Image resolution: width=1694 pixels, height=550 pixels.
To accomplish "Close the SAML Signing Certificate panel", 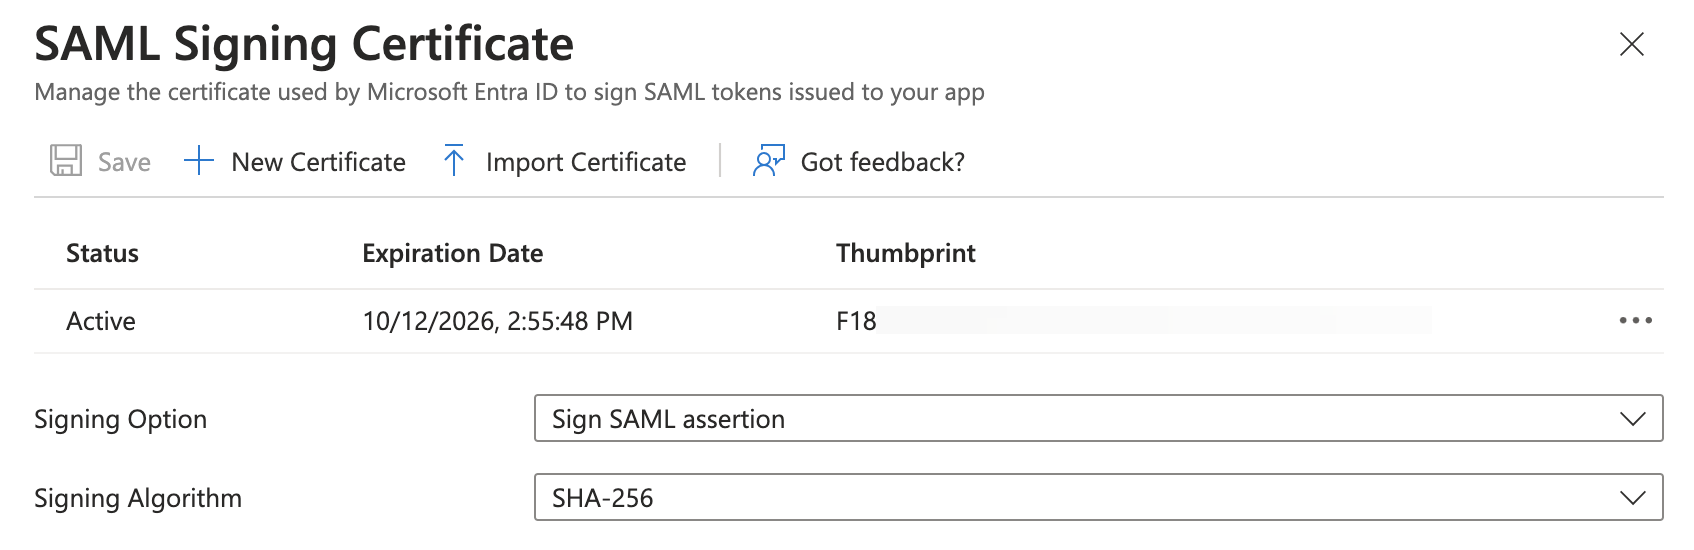I will [1631, 44].
